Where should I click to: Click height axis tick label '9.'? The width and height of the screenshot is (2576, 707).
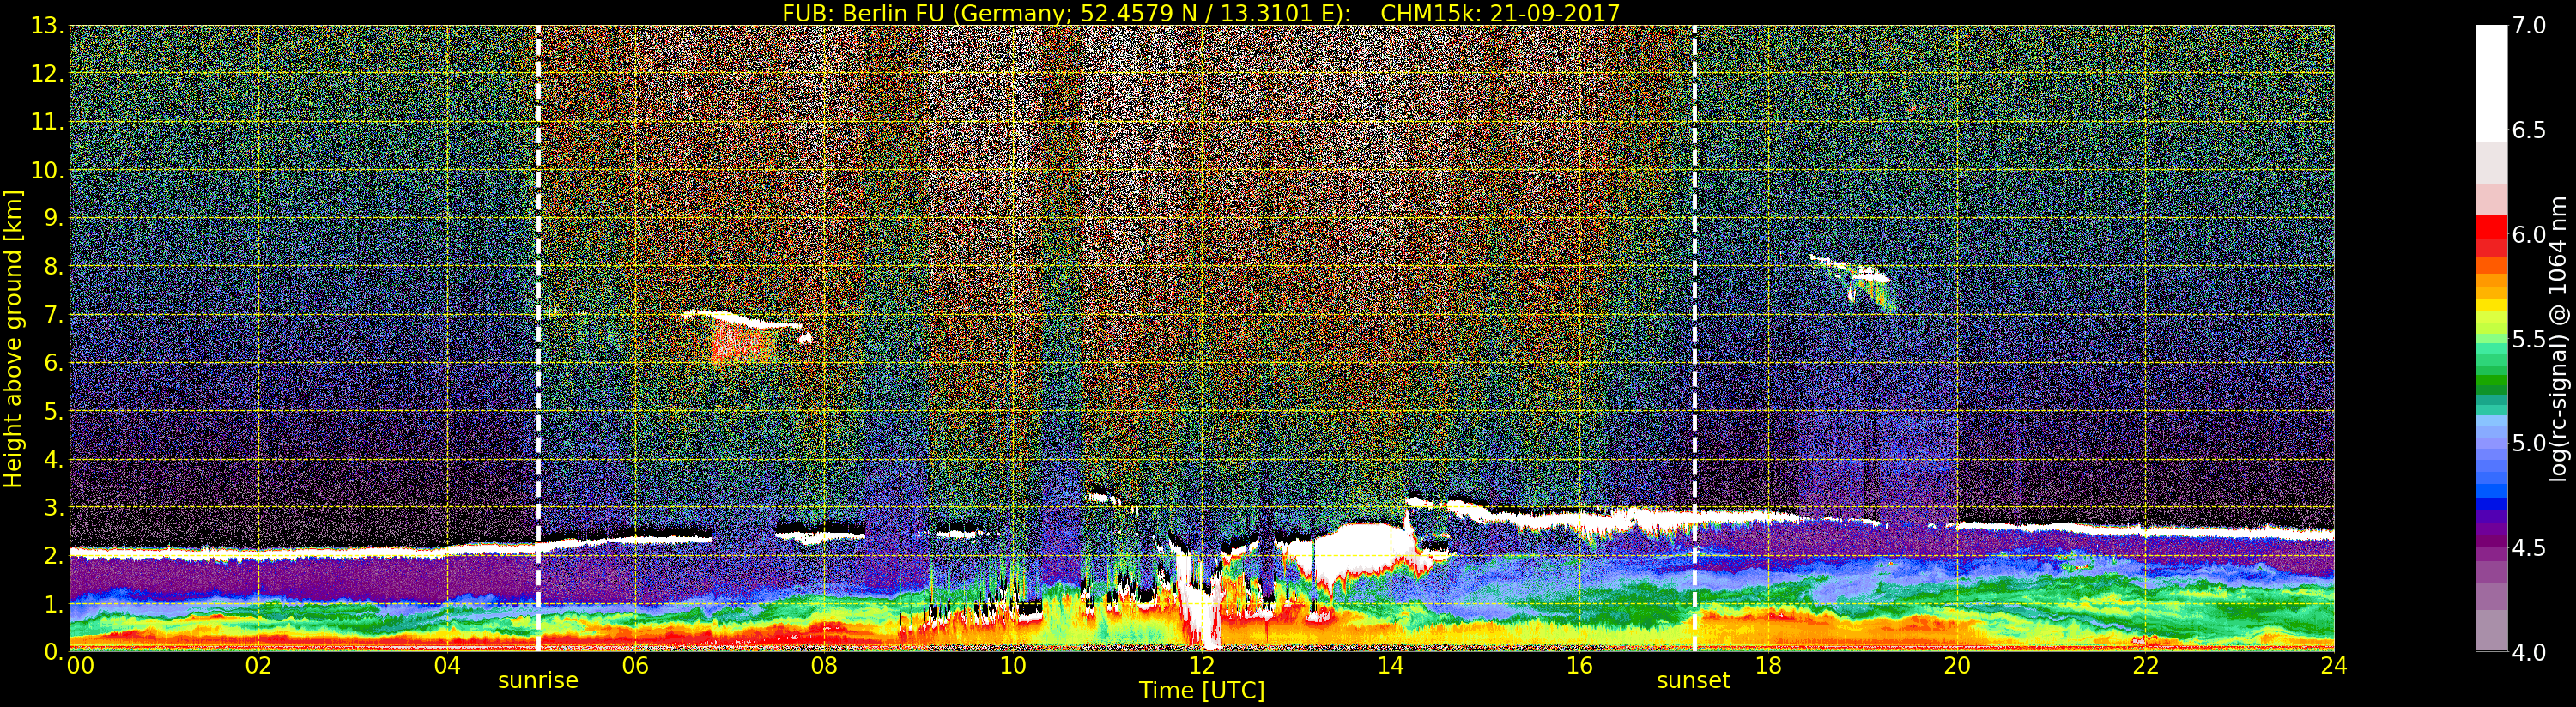point(52,218)
